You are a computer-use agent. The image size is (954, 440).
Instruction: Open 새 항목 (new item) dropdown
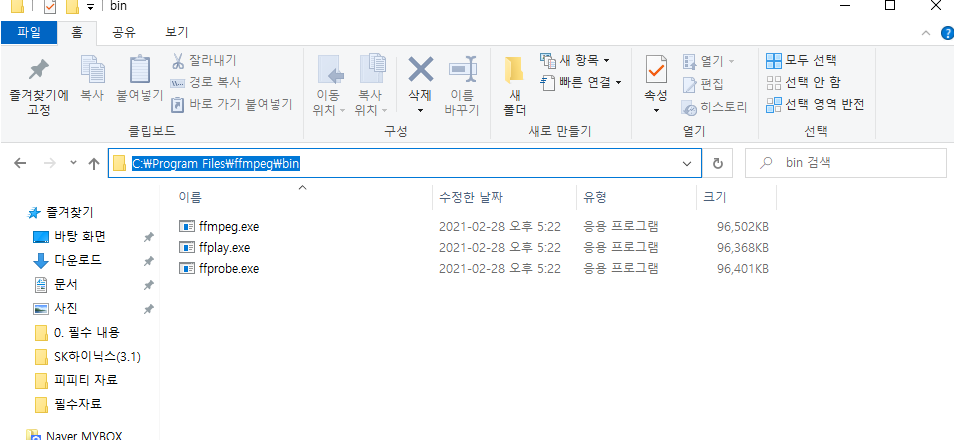pos(575,60)
